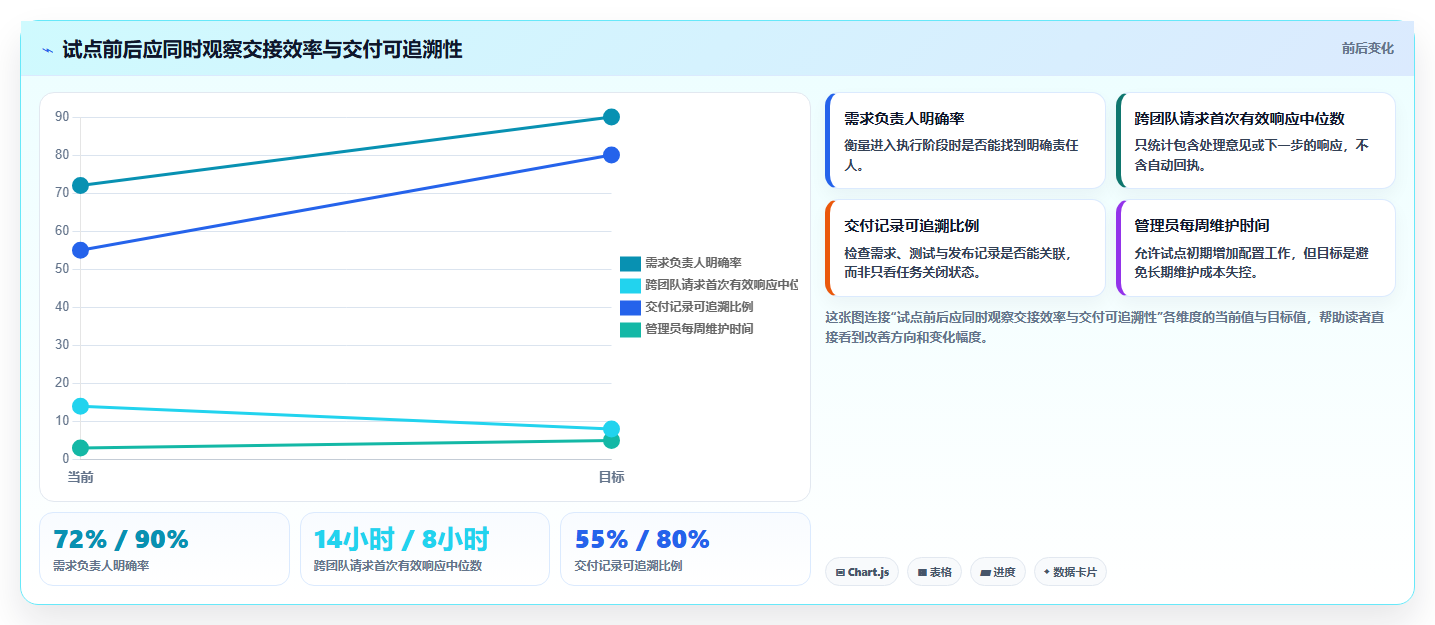The height and width of the screenshot is (625, 1435).
Task: Click the blue 80 point at 目标
Action: [x=611, y=155]
